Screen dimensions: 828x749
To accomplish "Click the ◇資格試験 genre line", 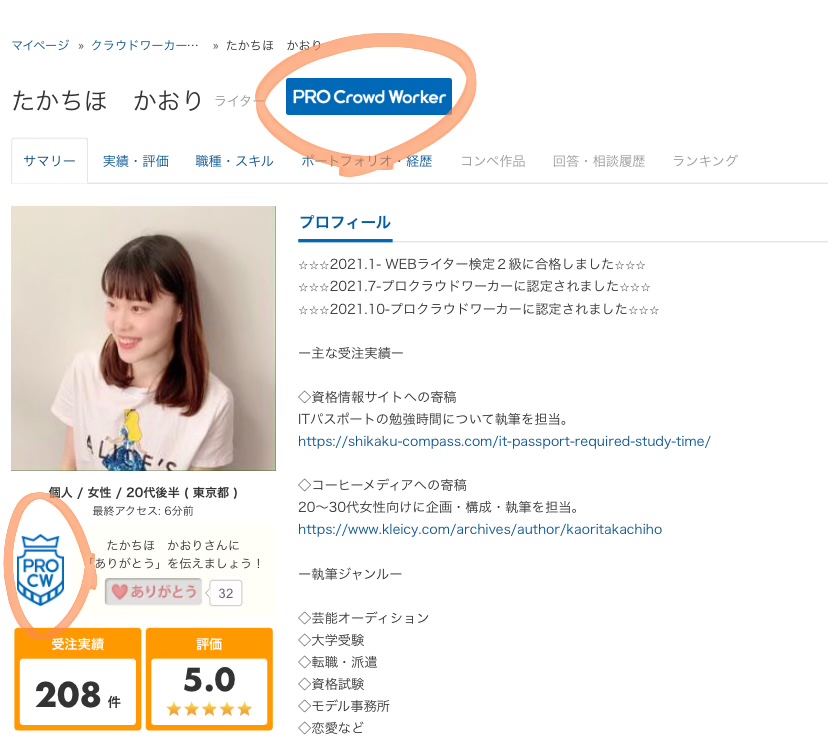I will pos(331,684).
